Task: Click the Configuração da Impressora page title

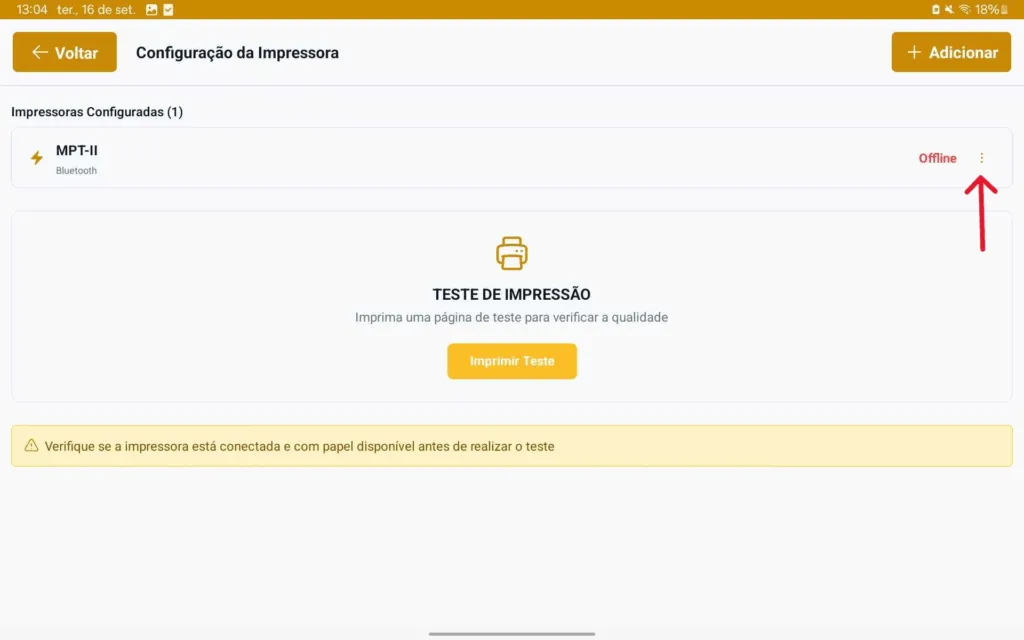Action: click(x=237, y=53)
